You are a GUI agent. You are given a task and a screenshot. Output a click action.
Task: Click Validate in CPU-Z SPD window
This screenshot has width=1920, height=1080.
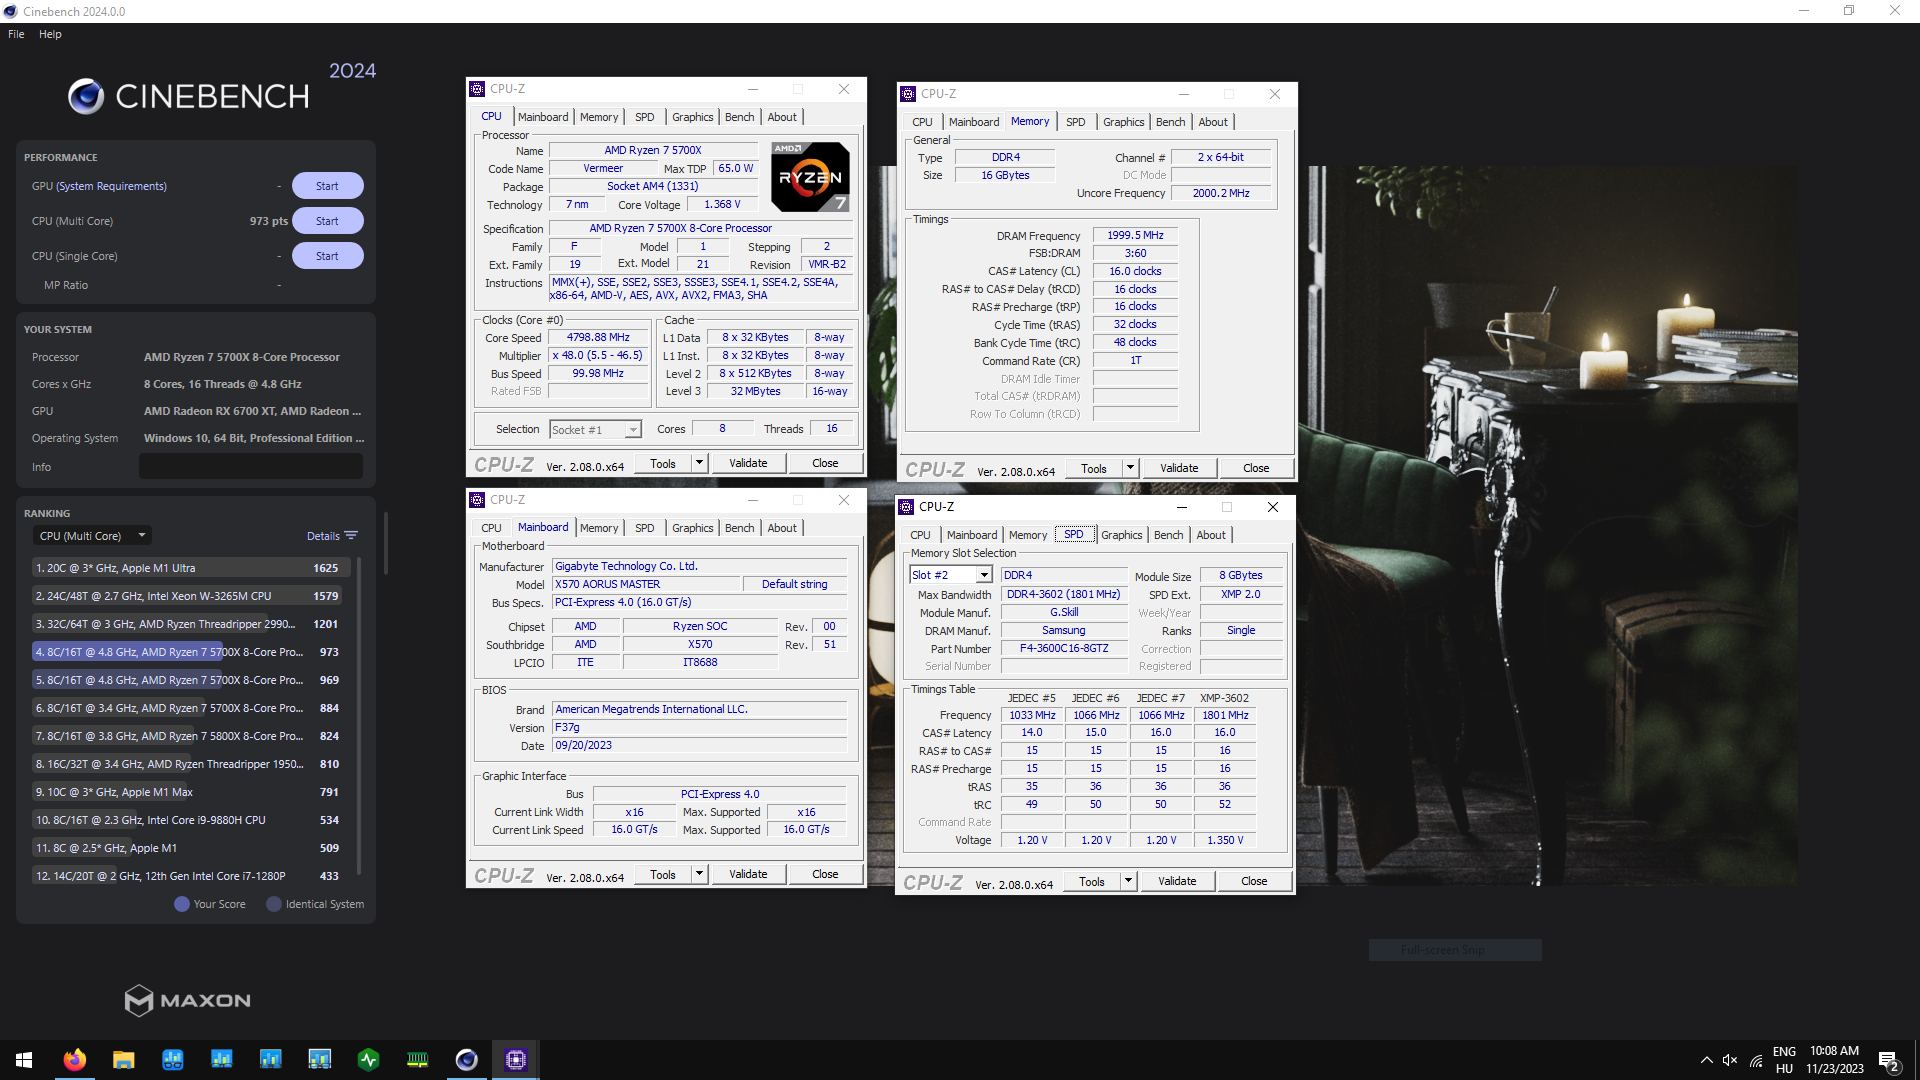pyautogui.click(x=1177, y=881)
